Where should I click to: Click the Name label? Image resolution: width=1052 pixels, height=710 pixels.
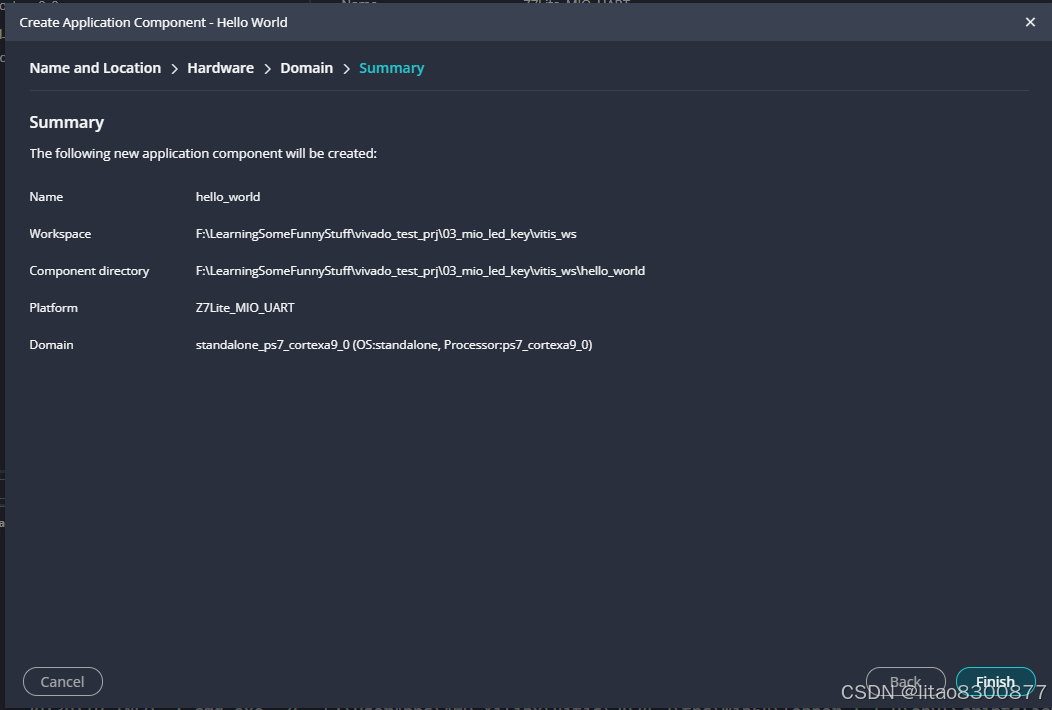[46, 197]
